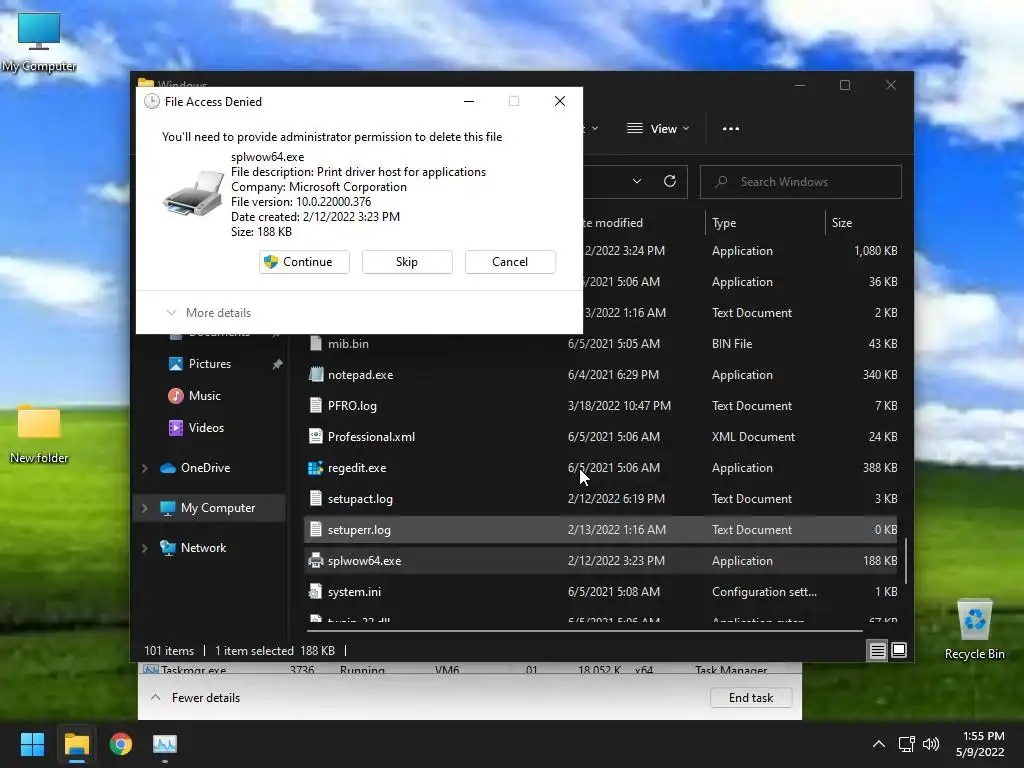
Task: Select the mib.bin file
Action: click(348, 344)
